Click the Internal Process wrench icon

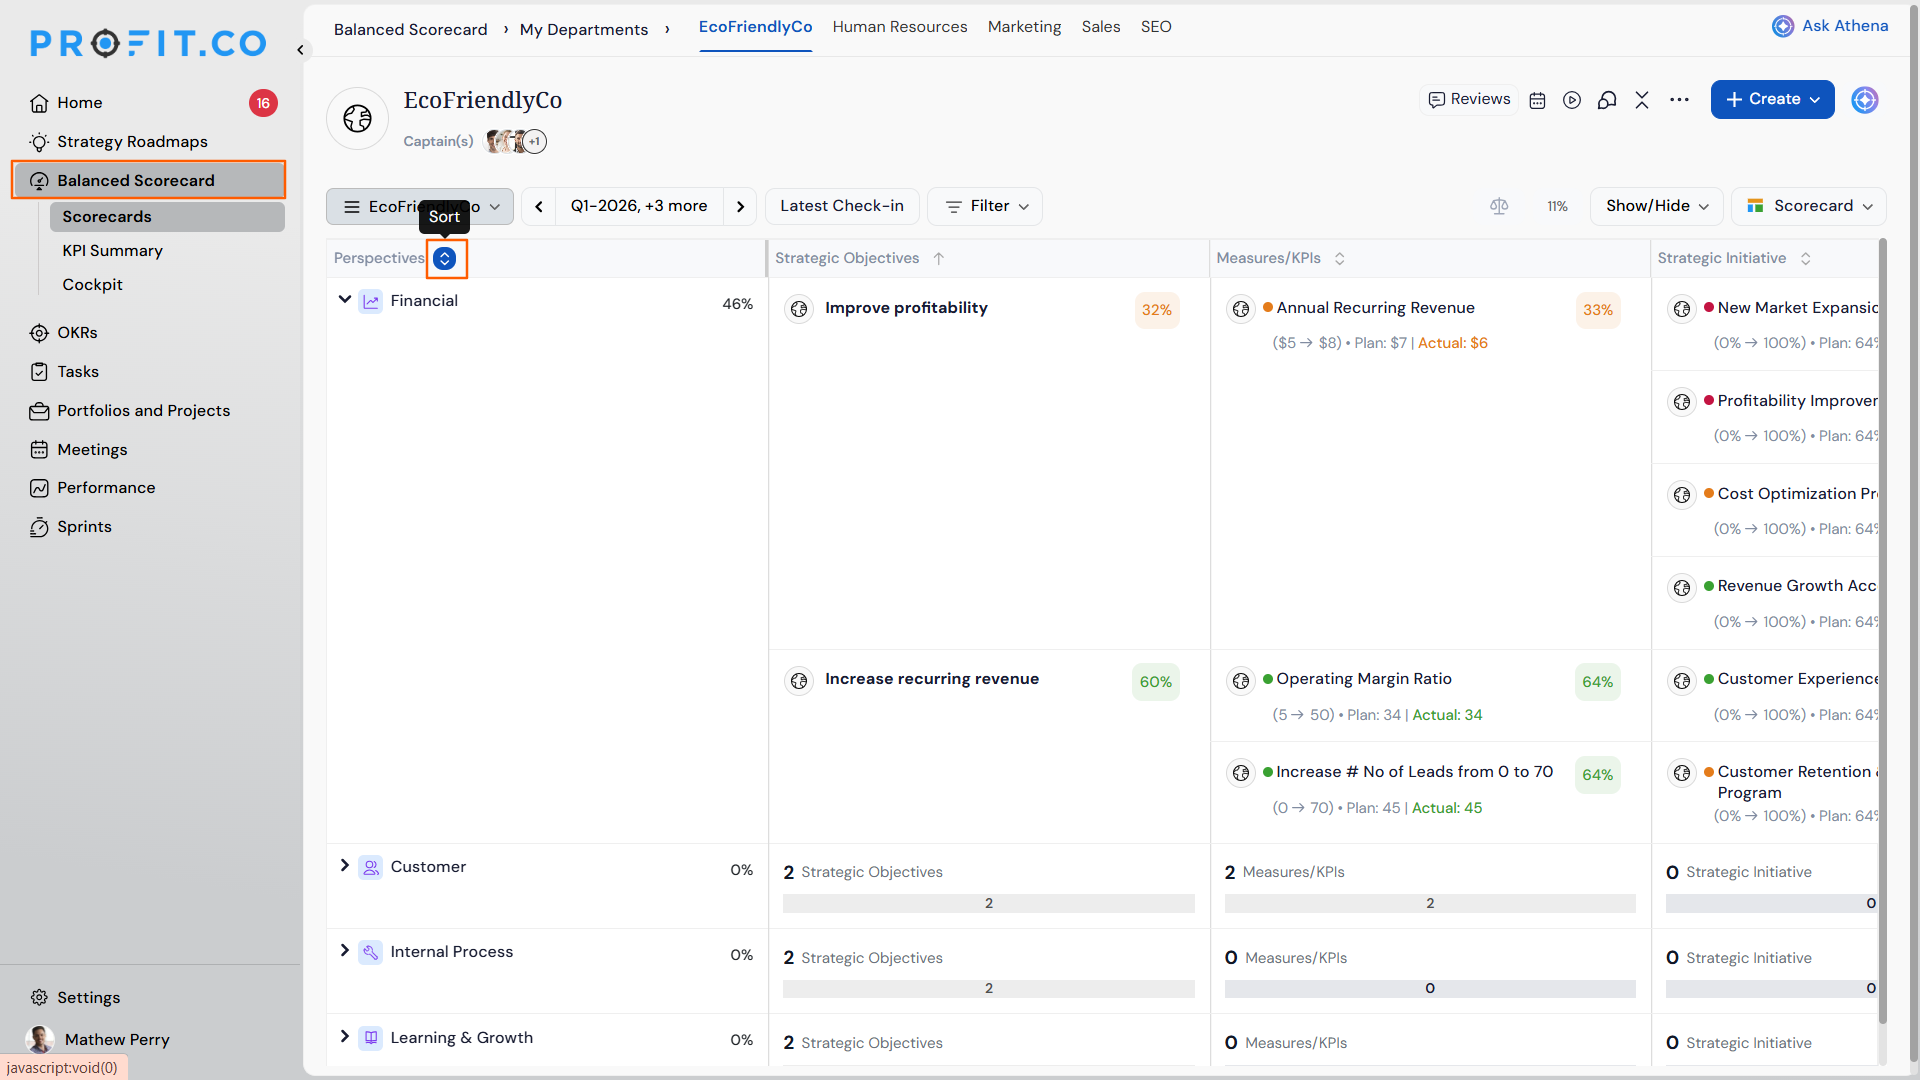[371, 952]
